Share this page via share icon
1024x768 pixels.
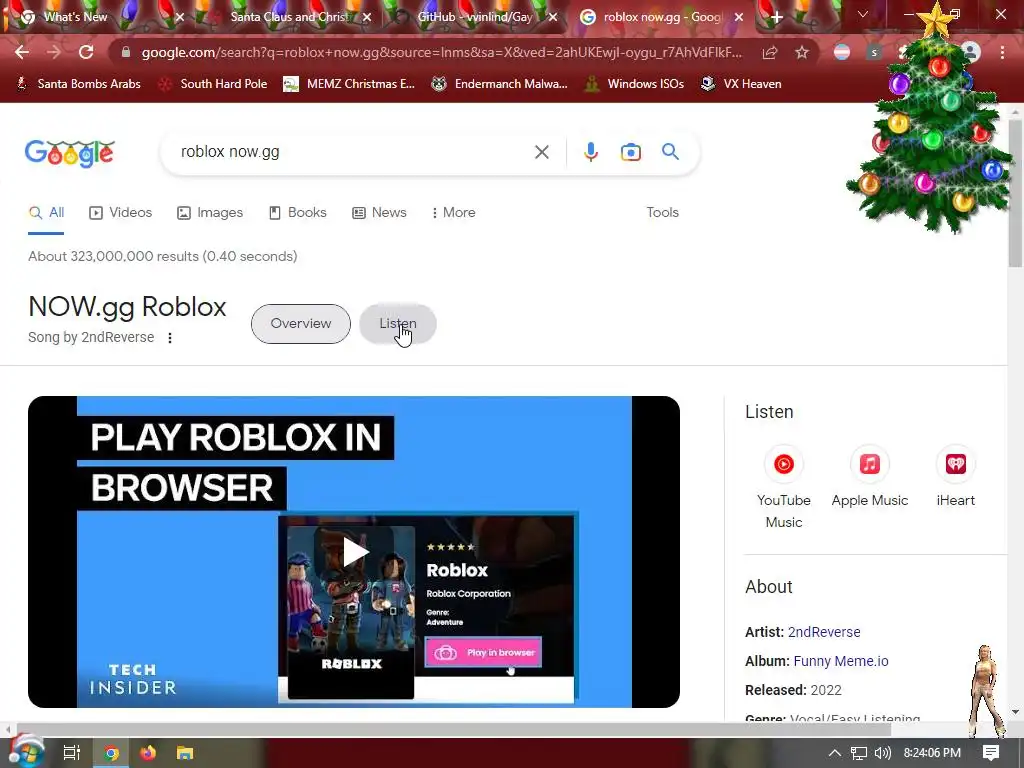point(770,52)
